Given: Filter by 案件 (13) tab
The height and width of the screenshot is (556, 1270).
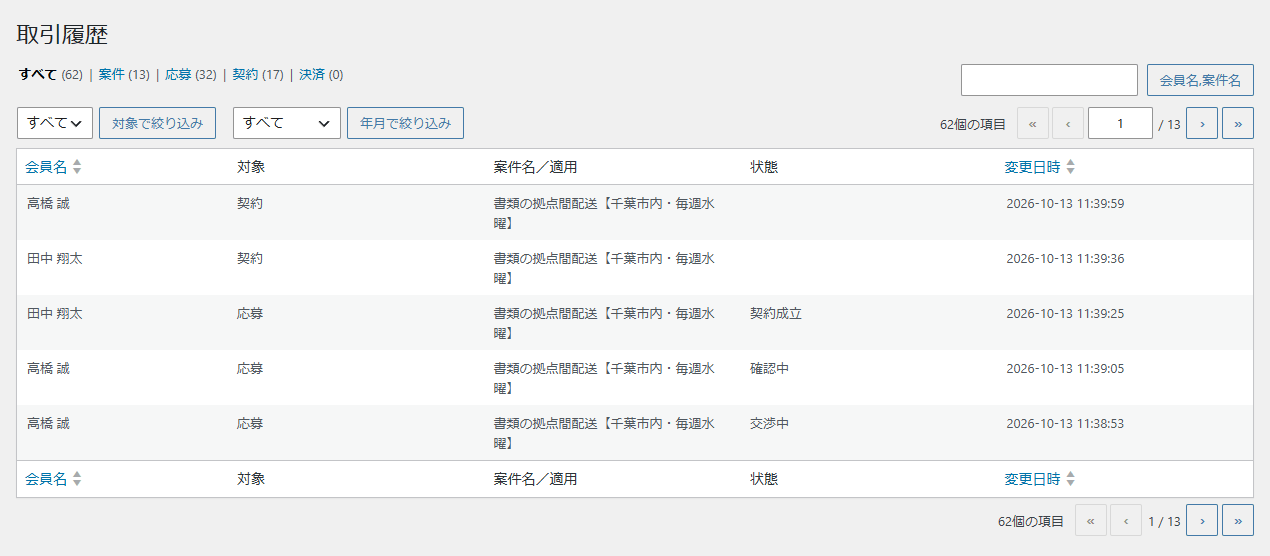Looking at the screenshot, I should click(x=124, y=75).
